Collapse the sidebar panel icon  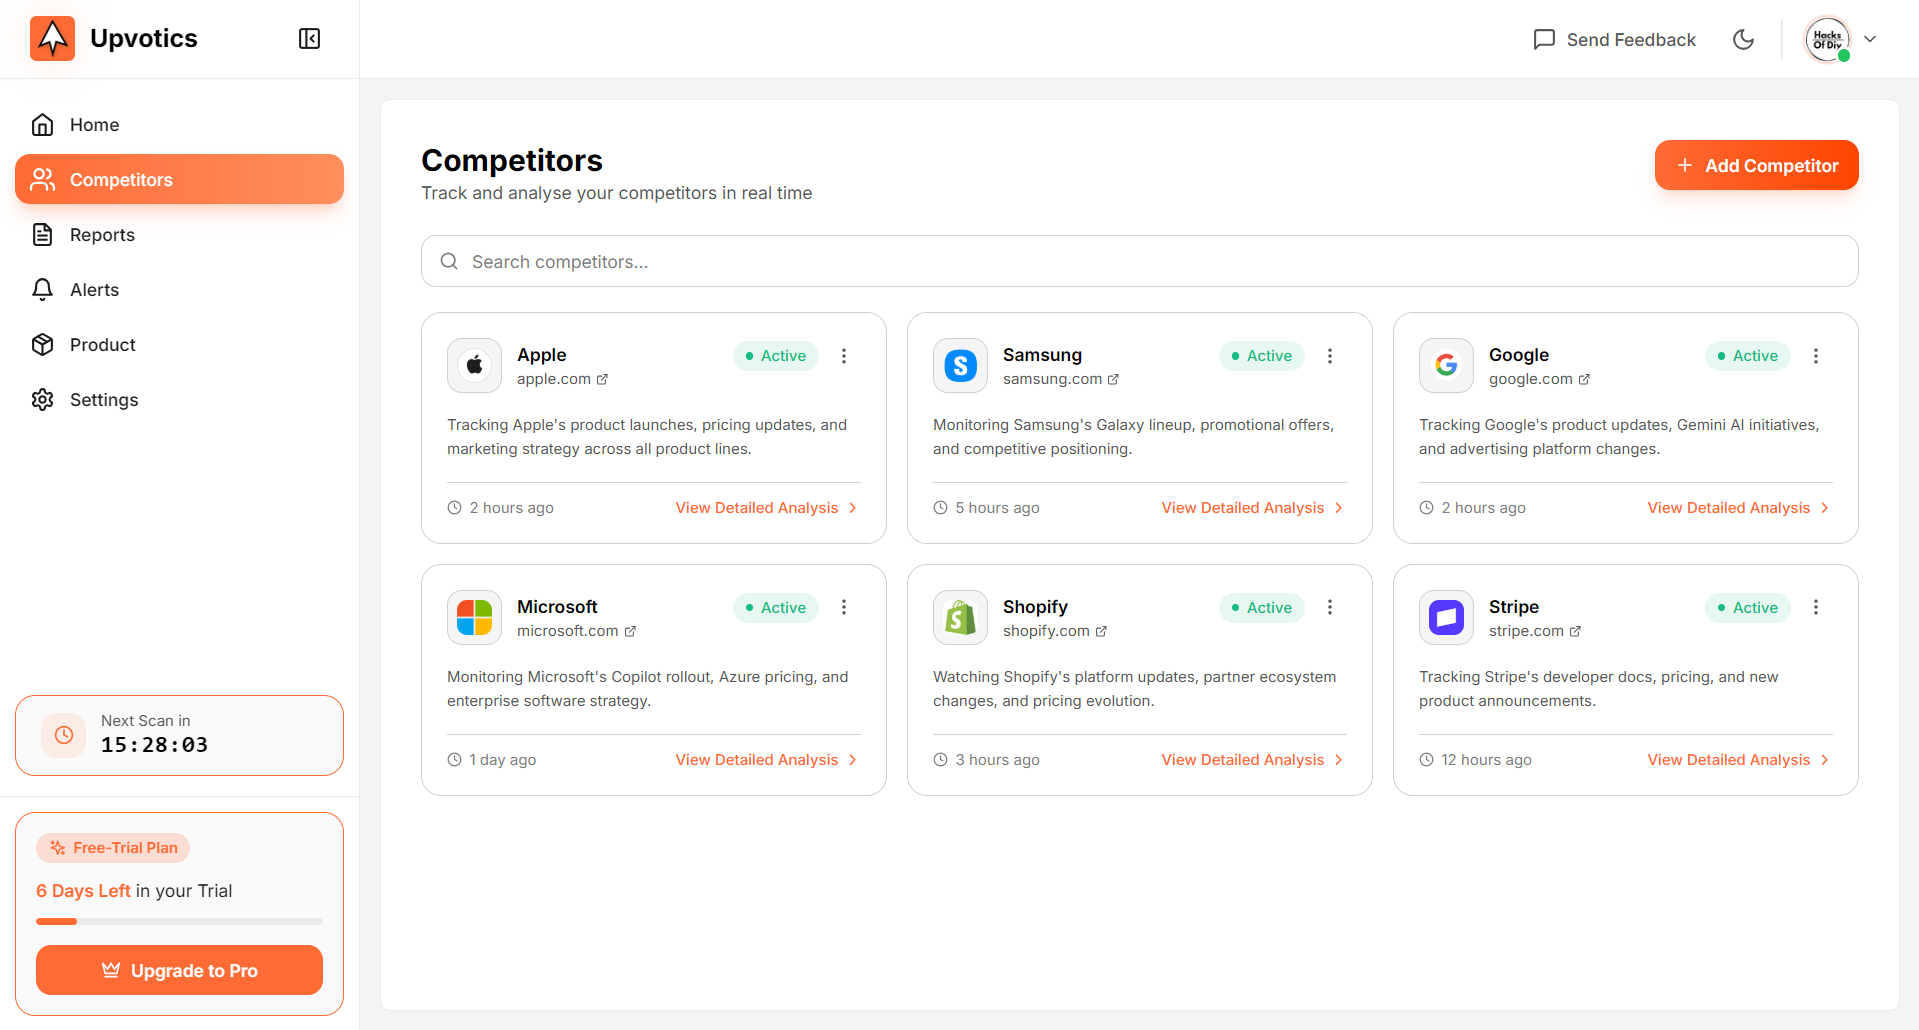point(309,39)
